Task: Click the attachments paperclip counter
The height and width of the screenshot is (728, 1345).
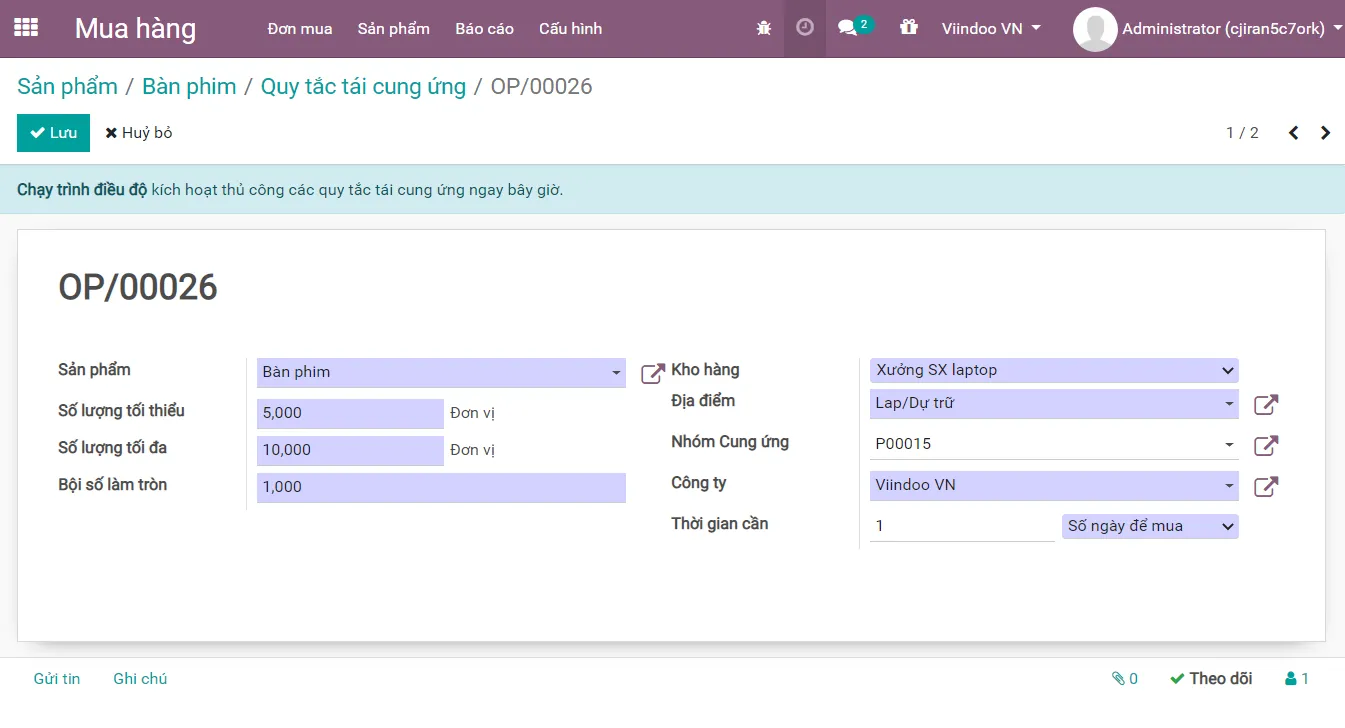Action: 1125,678
